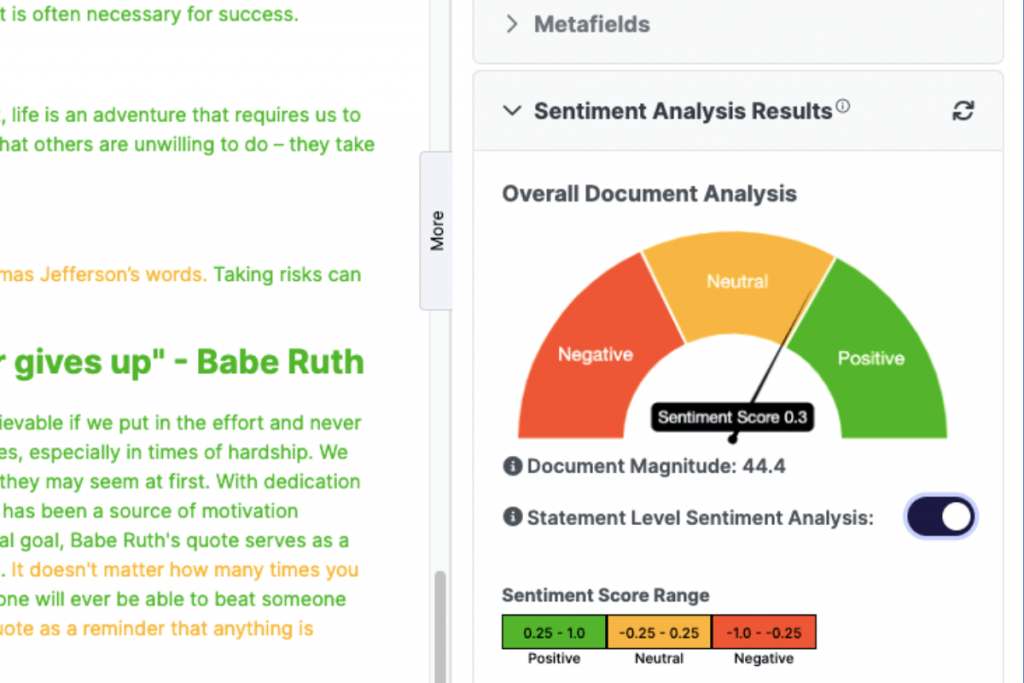
Task: Click the Sentiment Score 0.3 badge
Action: point(731,417)
